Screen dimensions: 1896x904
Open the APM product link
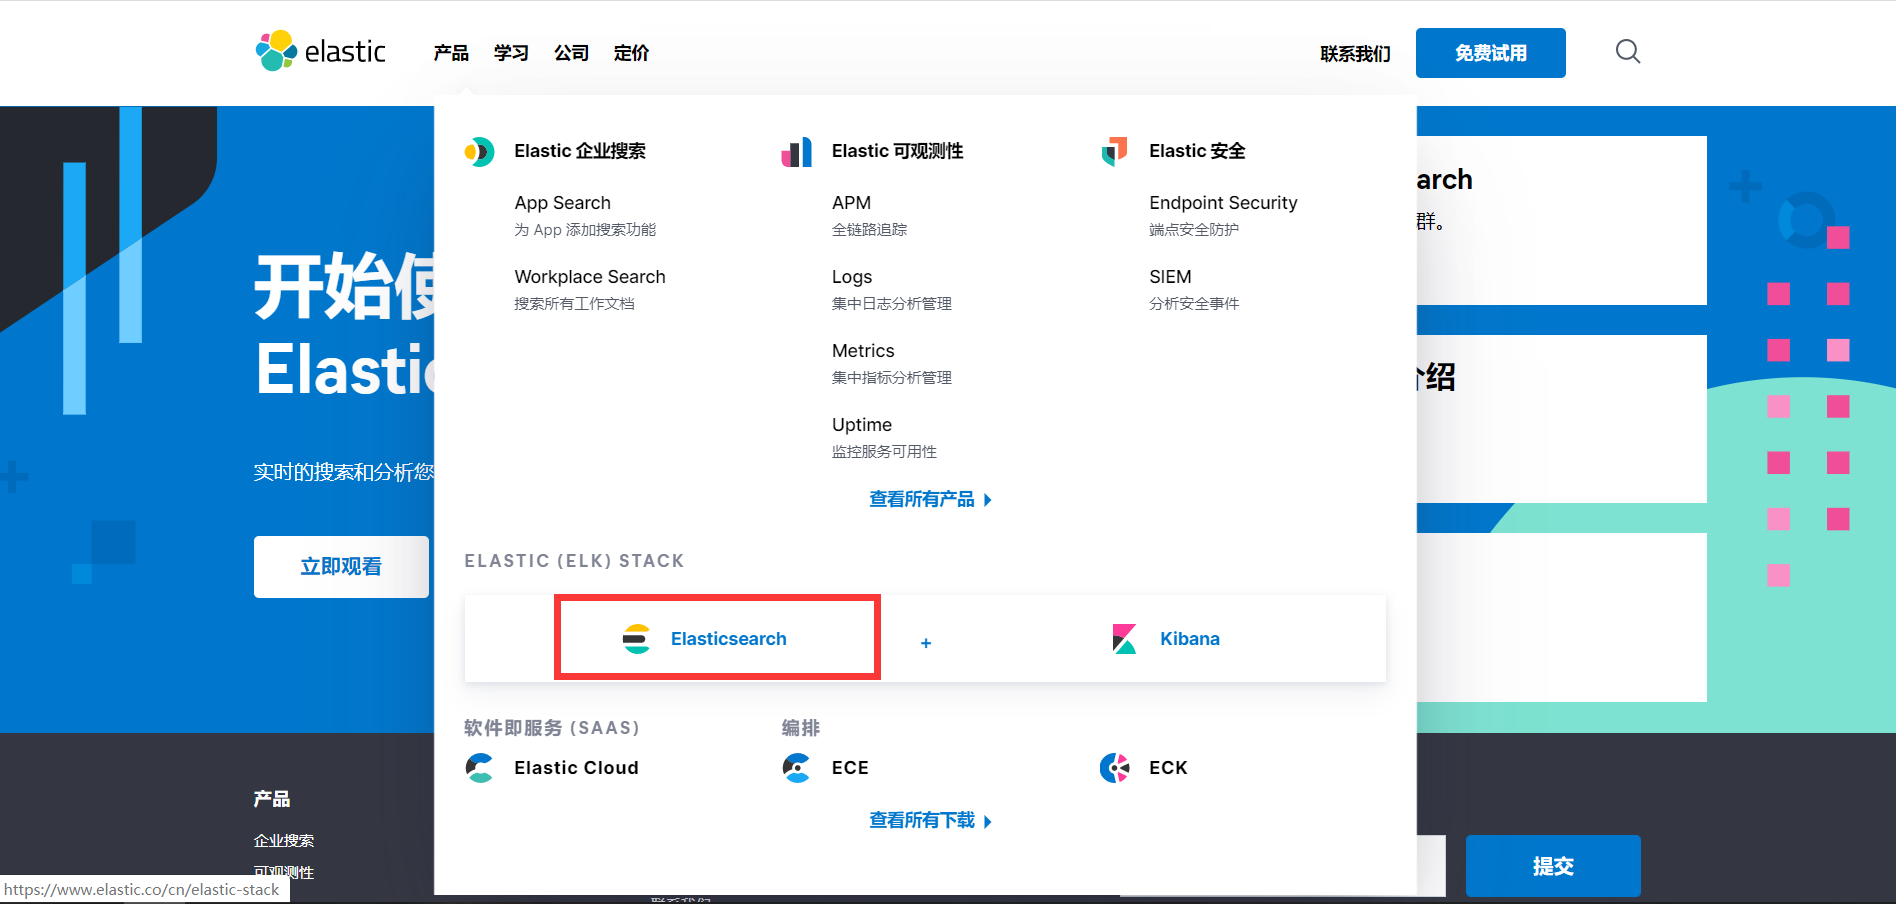(x=851, y=203)
